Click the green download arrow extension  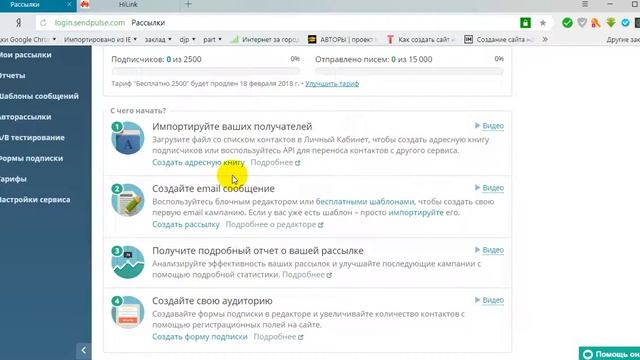pyautogui.click(x=611, y=22)
